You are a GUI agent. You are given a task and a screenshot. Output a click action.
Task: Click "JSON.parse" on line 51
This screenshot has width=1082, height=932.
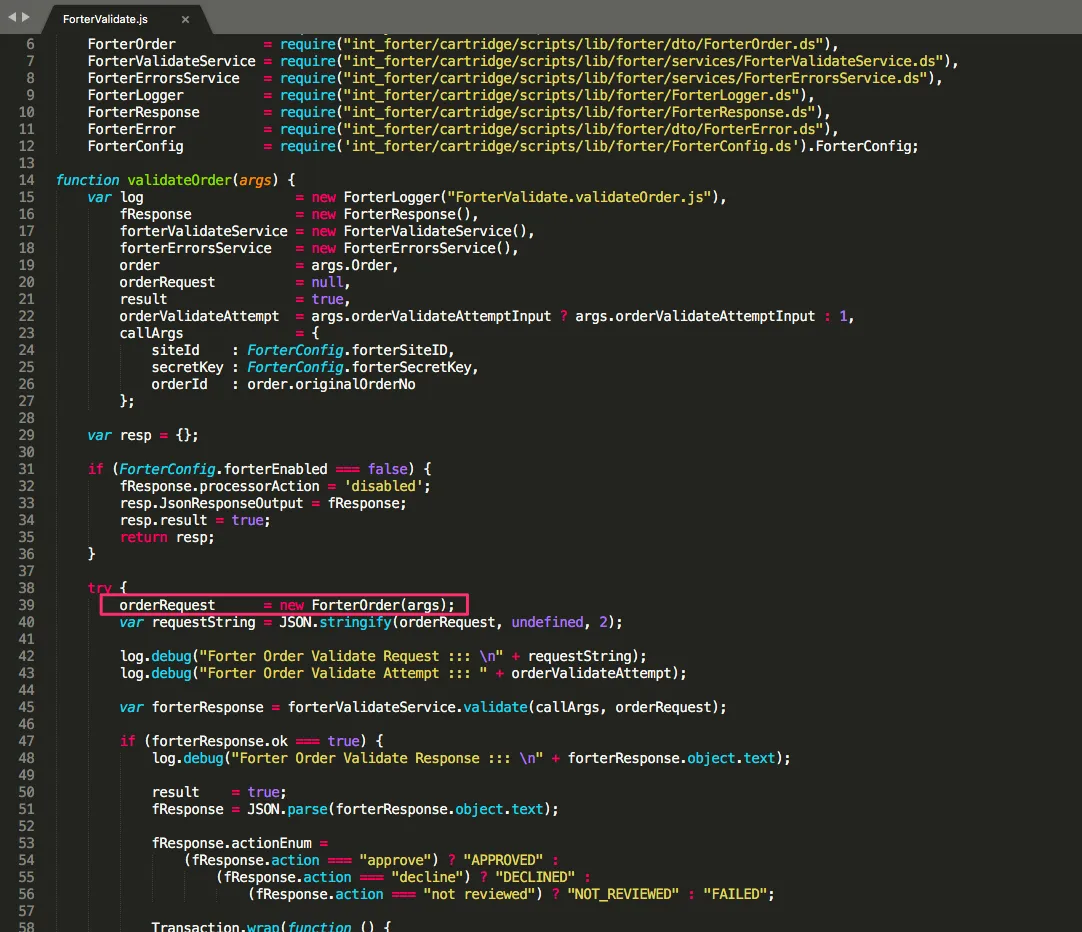(x=287, y=809)
